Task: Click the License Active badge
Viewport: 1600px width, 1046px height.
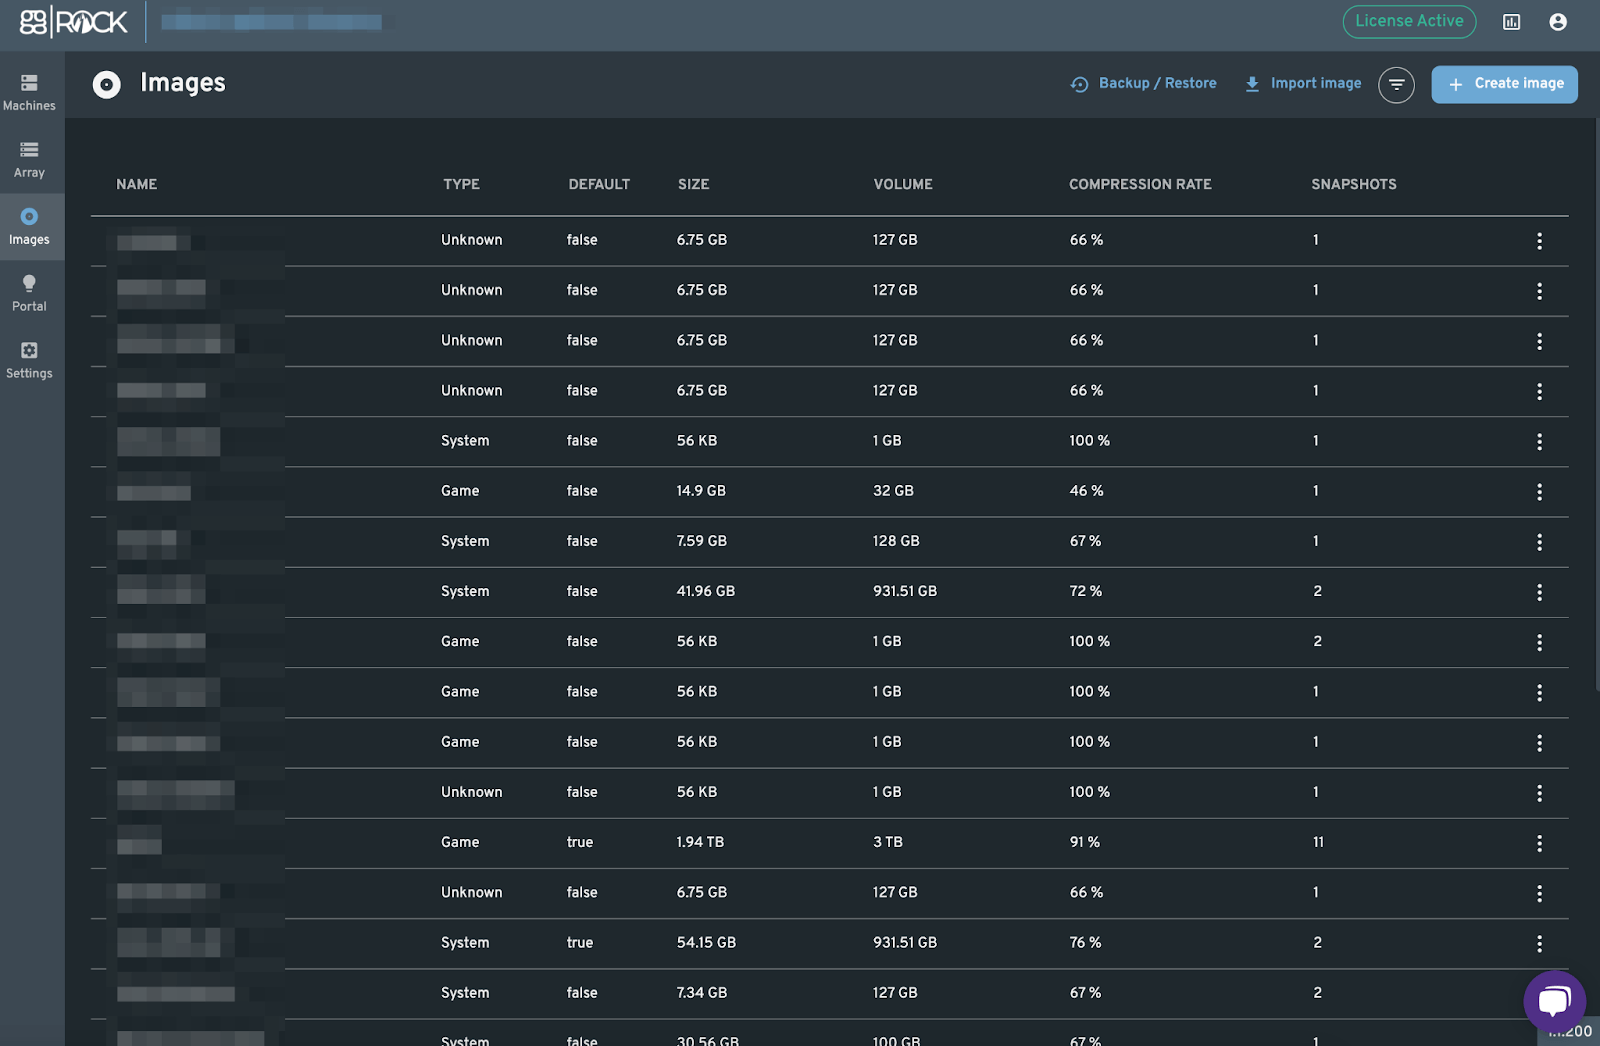Action: pyautogui.click(x=1408, y=21)
